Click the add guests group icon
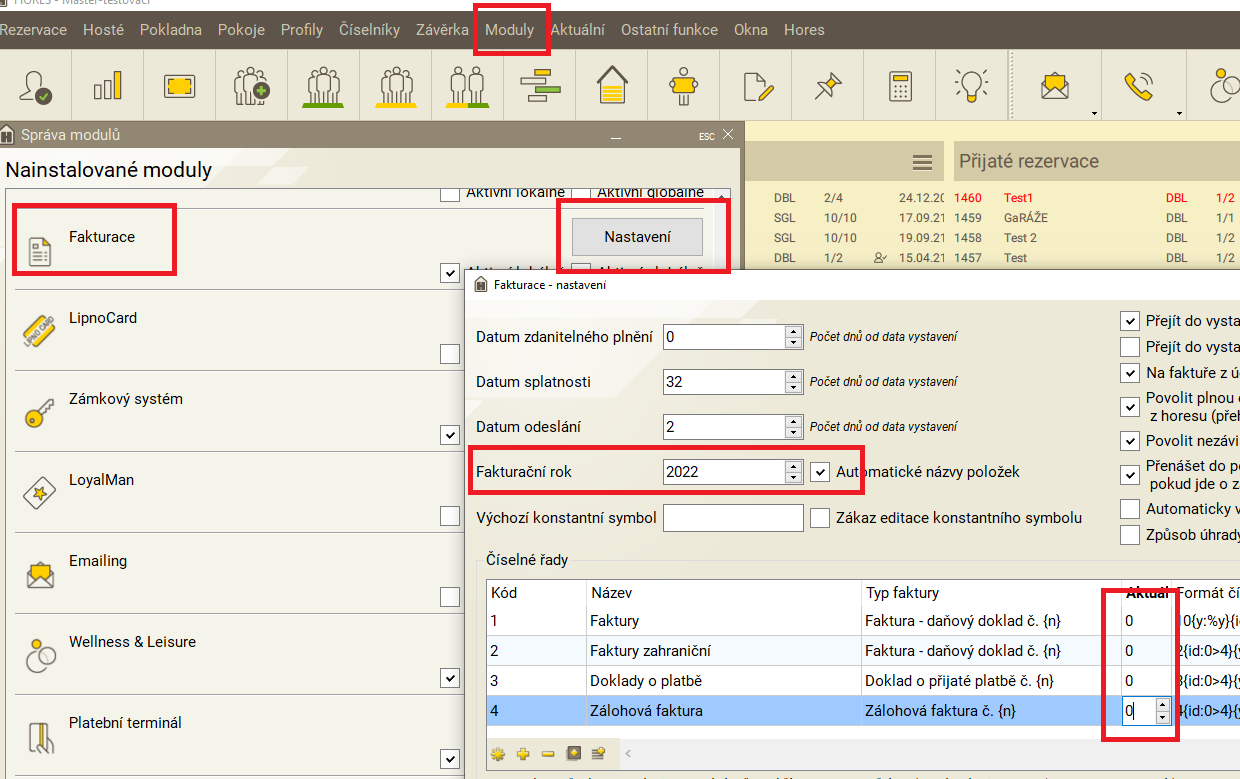Image resolution: width=1240 pixels, height=779 pixels. (251, 87)
